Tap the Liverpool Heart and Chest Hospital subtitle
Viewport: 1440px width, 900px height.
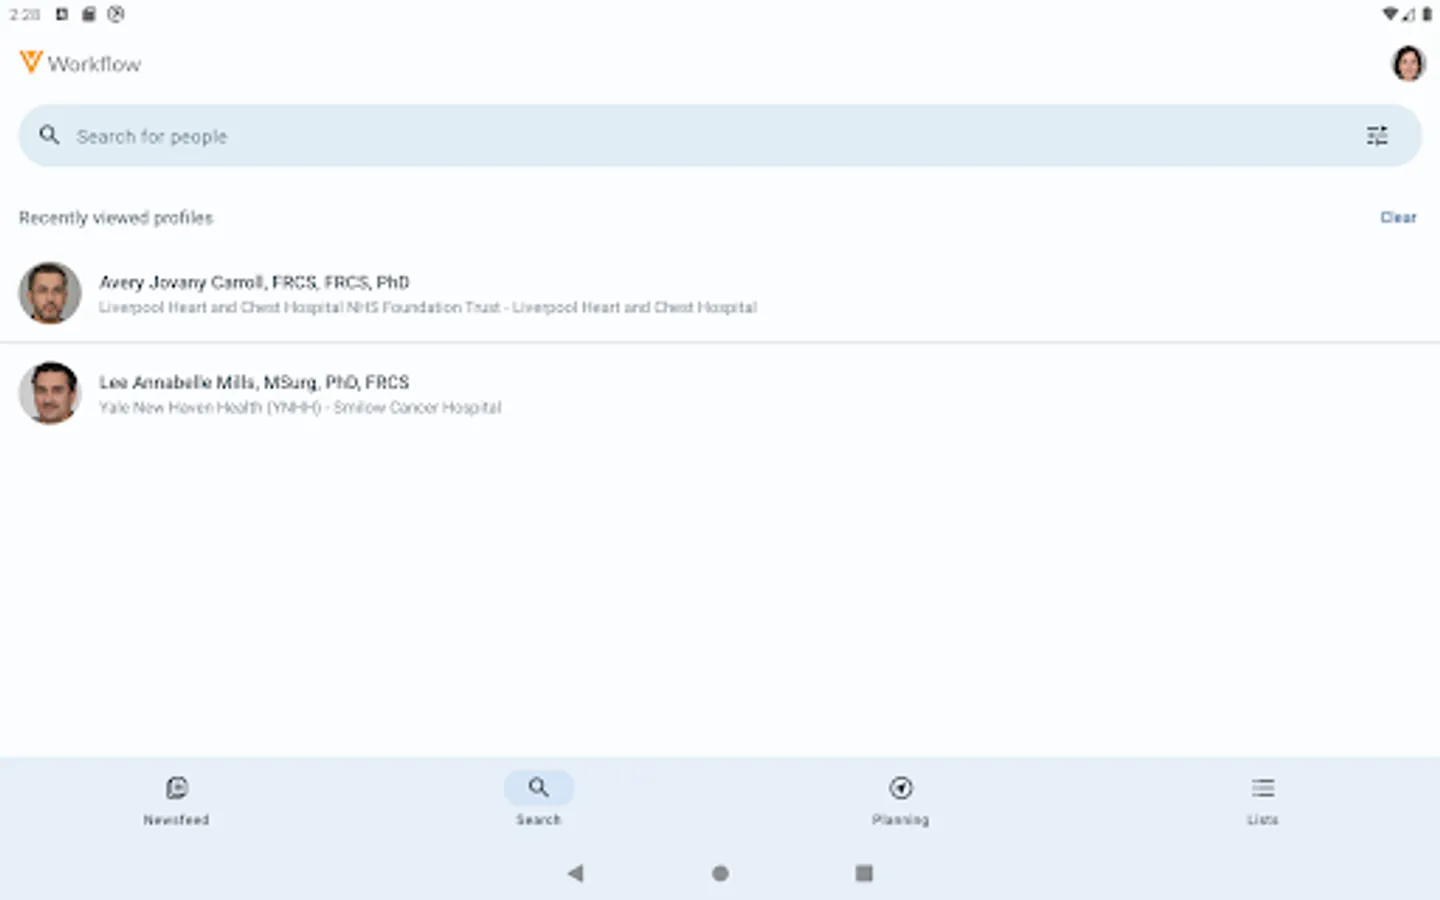tap(428, 307)
